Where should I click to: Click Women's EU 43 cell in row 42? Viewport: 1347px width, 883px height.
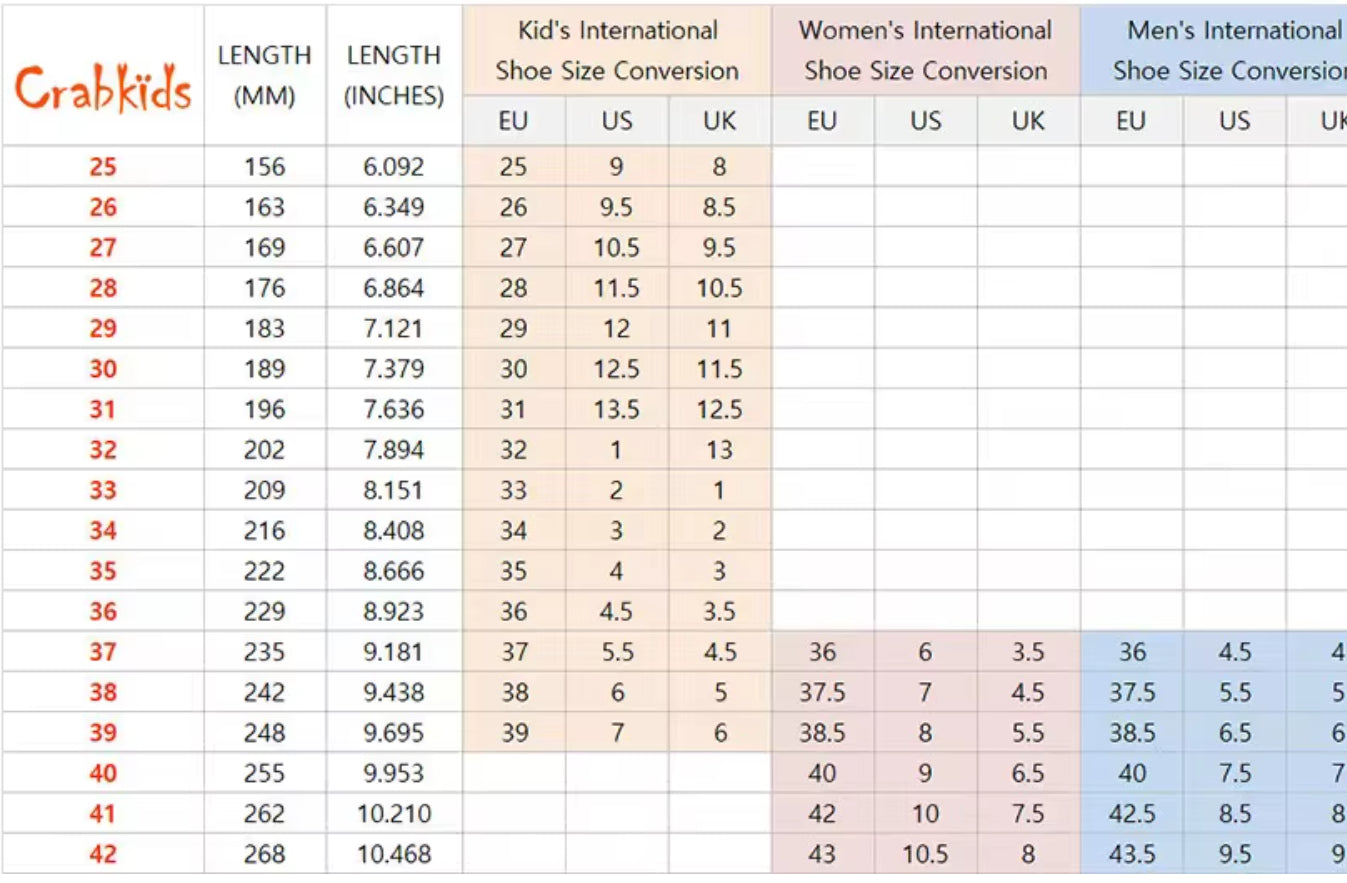click(x=822, y=854)
